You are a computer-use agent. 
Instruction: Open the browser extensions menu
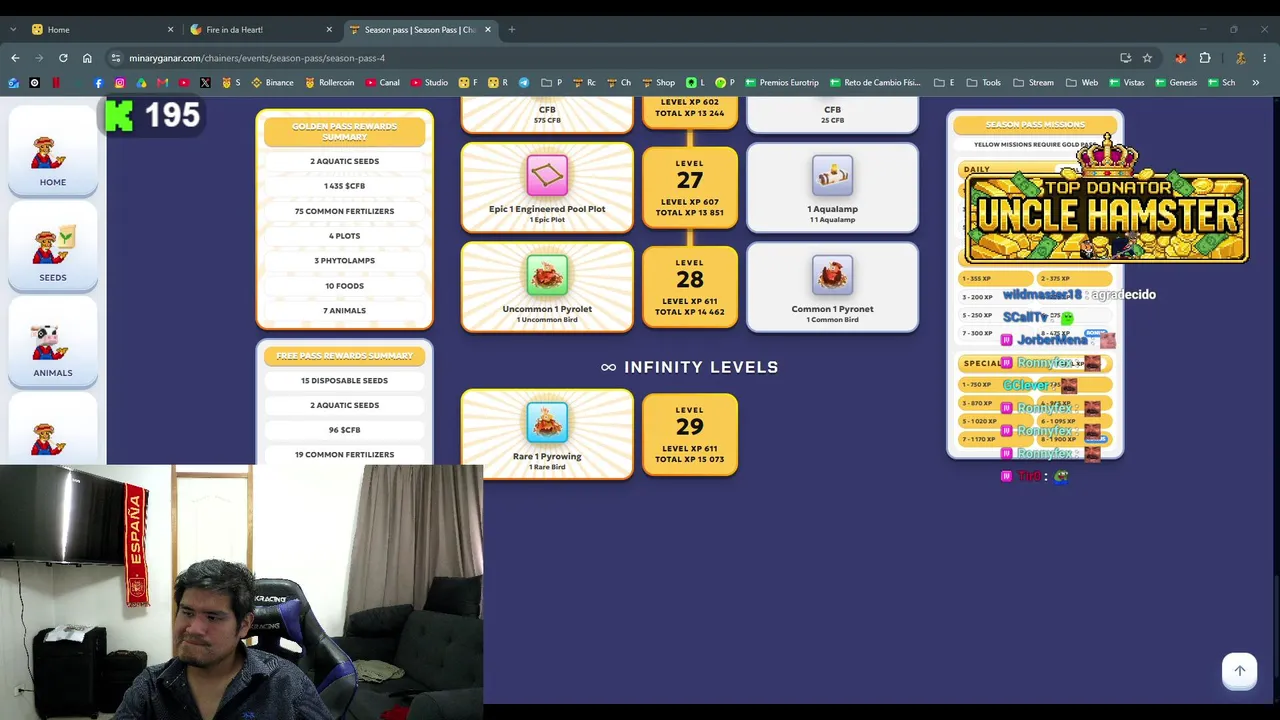pos(1205,58)
